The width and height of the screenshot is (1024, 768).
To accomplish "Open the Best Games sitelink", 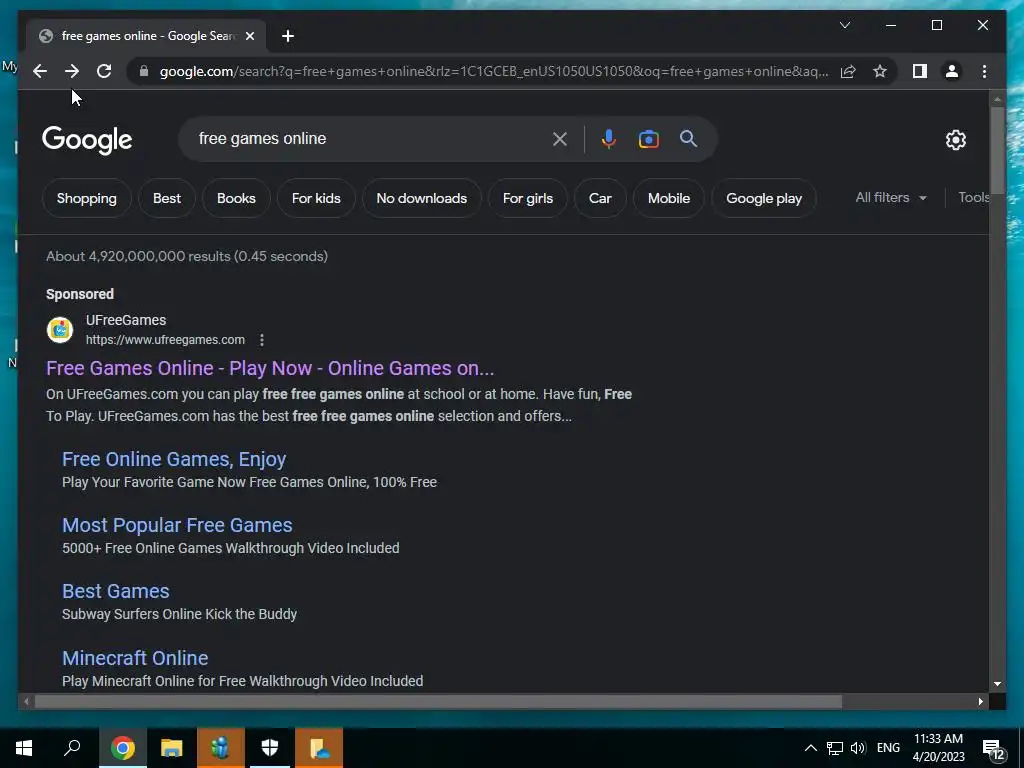I will 116,591.
